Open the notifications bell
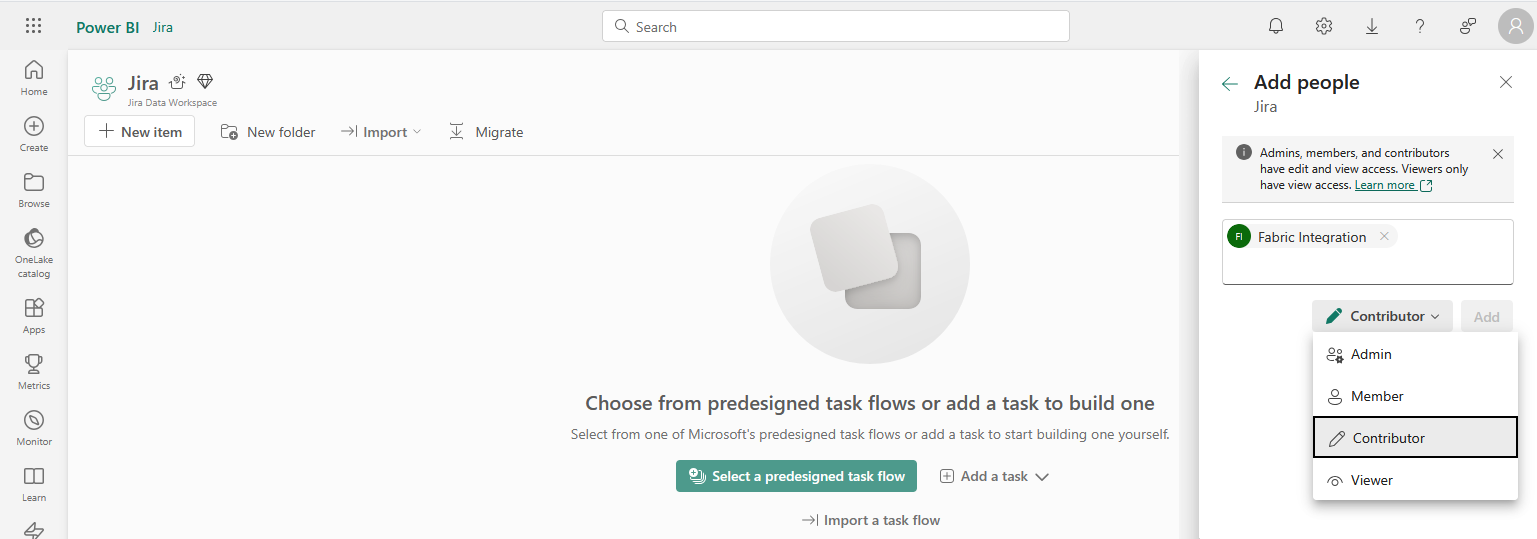 pos(1276,27)
